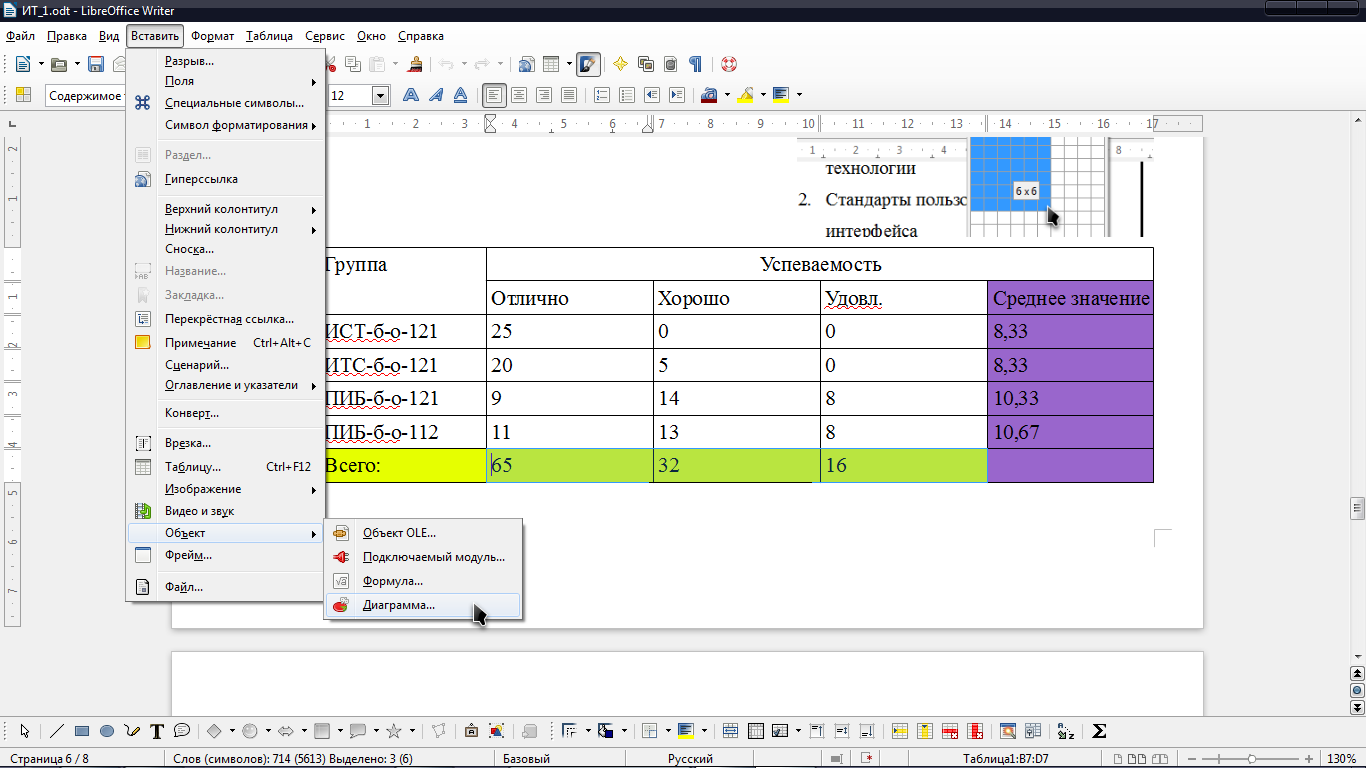Open LibreOffice Help lifebuoy icon

tap(728, 64)
